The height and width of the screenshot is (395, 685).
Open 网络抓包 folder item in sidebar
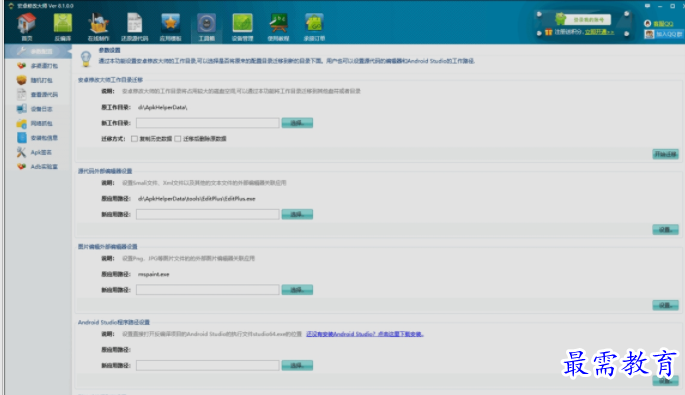coord(38,123)
